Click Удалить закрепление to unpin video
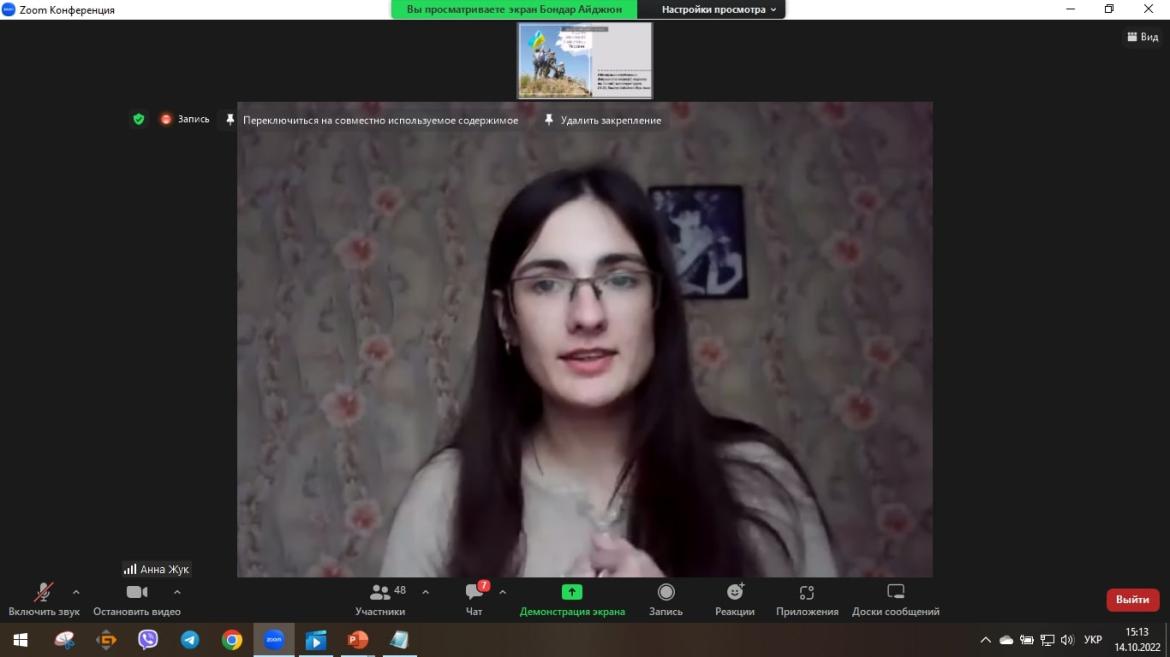This screenshot has width=1170, height=657. (603, 120)
